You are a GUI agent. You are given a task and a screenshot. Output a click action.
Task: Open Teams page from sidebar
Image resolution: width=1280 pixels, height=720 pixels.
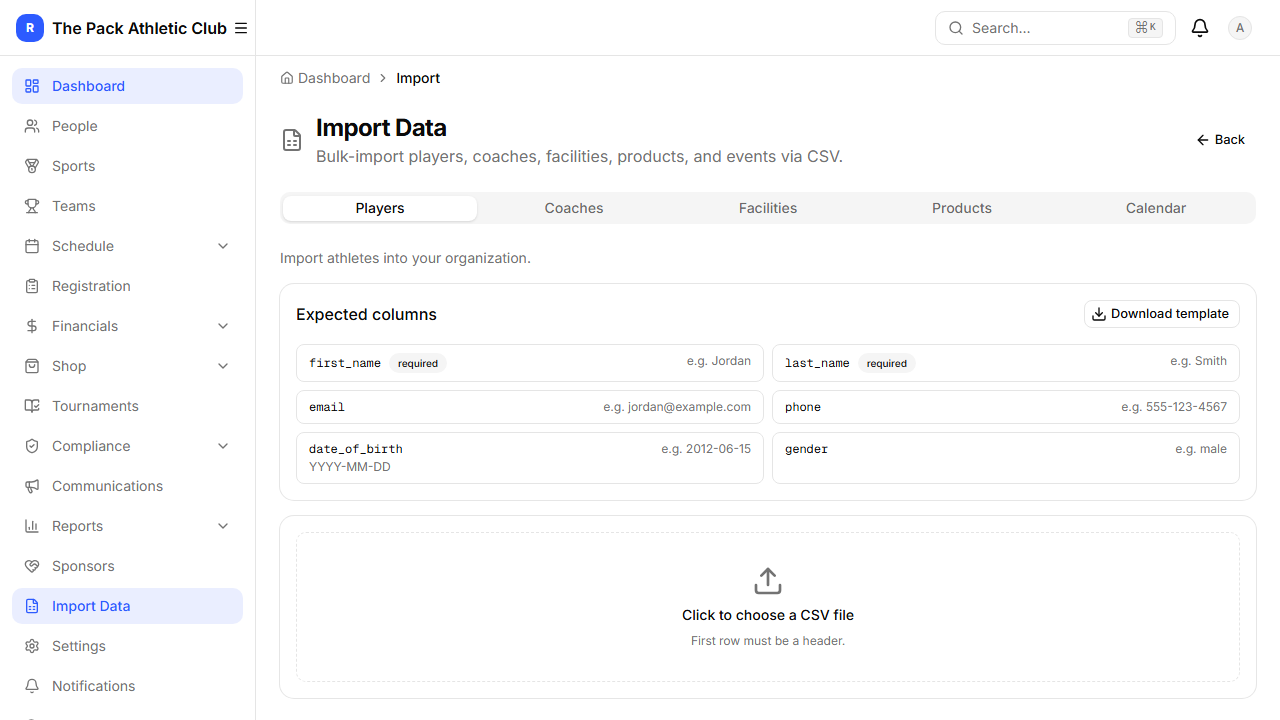tap(127, 206)
